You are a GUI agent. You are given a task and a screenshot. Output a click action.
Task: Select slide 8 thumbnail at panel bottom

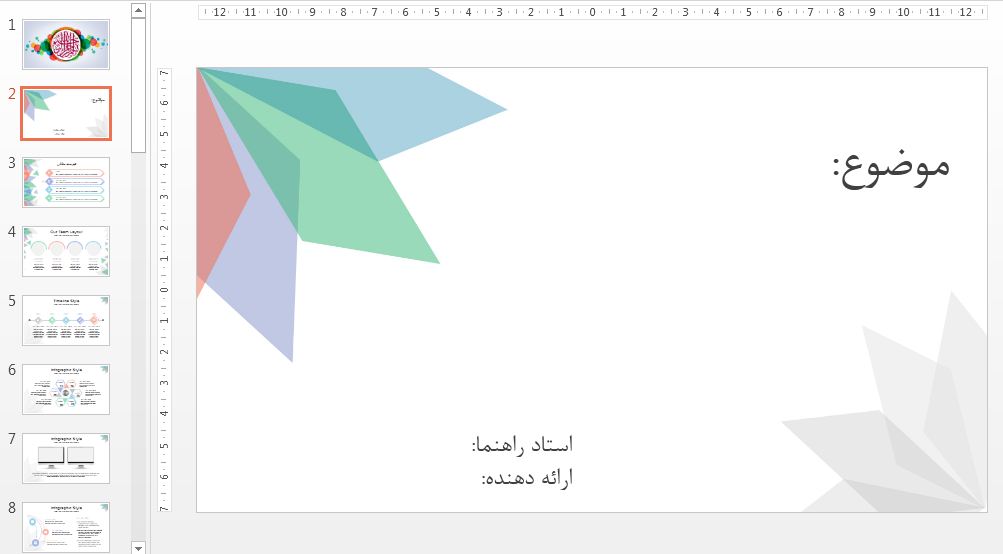click(x=66, y=526)
